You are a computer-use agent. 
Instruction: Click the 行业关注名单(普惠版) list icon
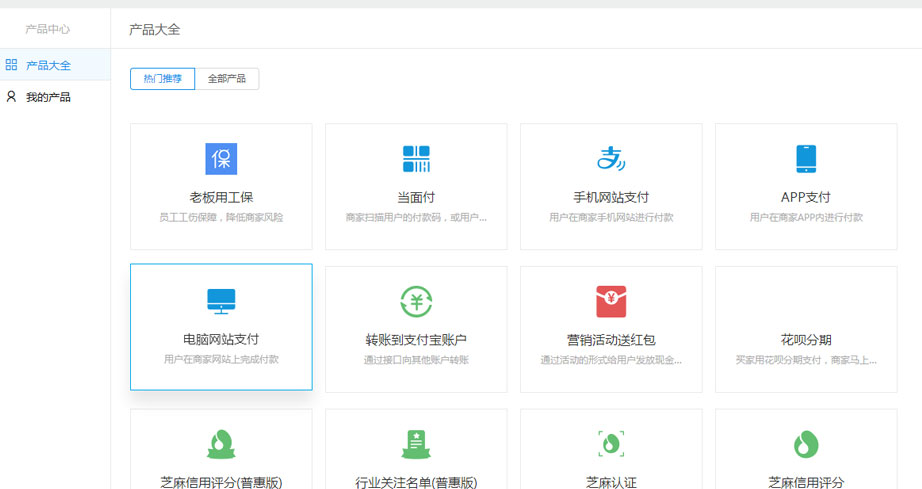(416, 443)
